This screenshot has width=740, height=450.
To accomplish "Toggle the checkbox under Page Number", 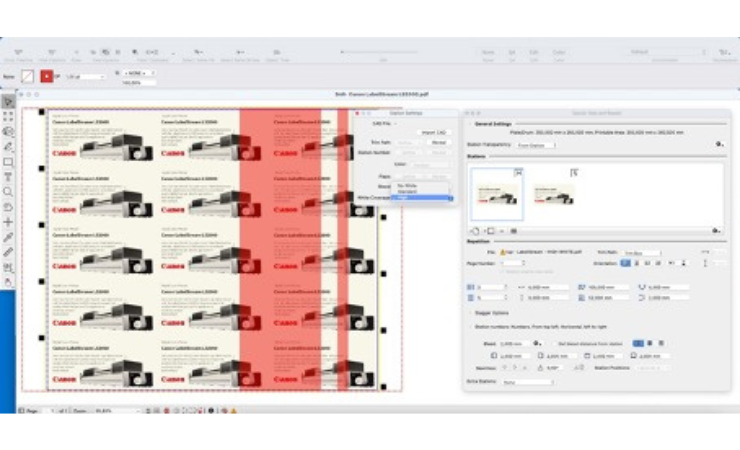I will tap(502, 272).
